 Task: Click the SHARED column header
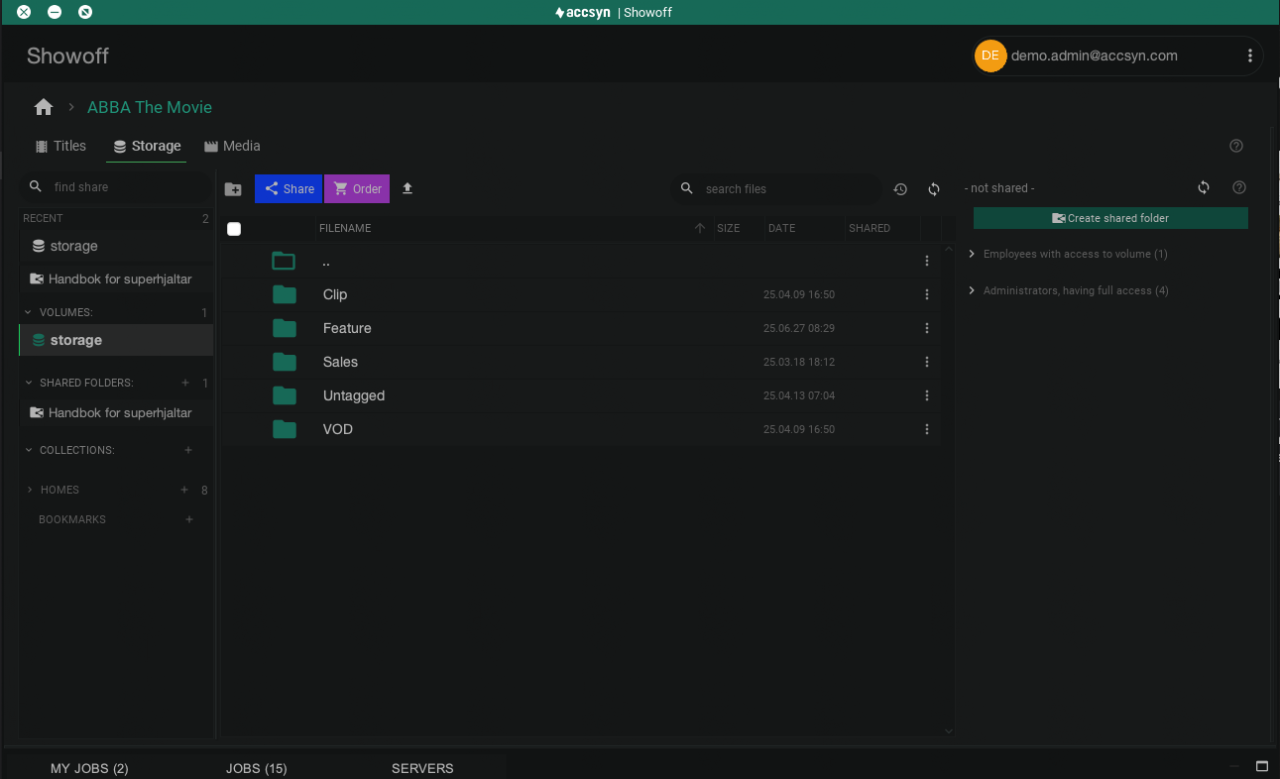point(869,228)
